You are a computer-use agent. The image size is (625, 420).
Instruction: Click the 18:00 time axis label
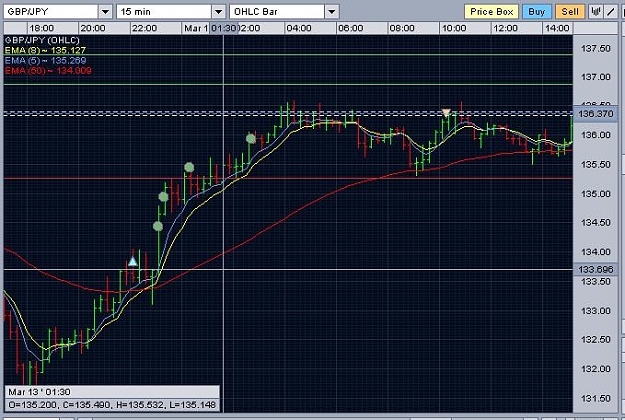[x=41, y=28]
